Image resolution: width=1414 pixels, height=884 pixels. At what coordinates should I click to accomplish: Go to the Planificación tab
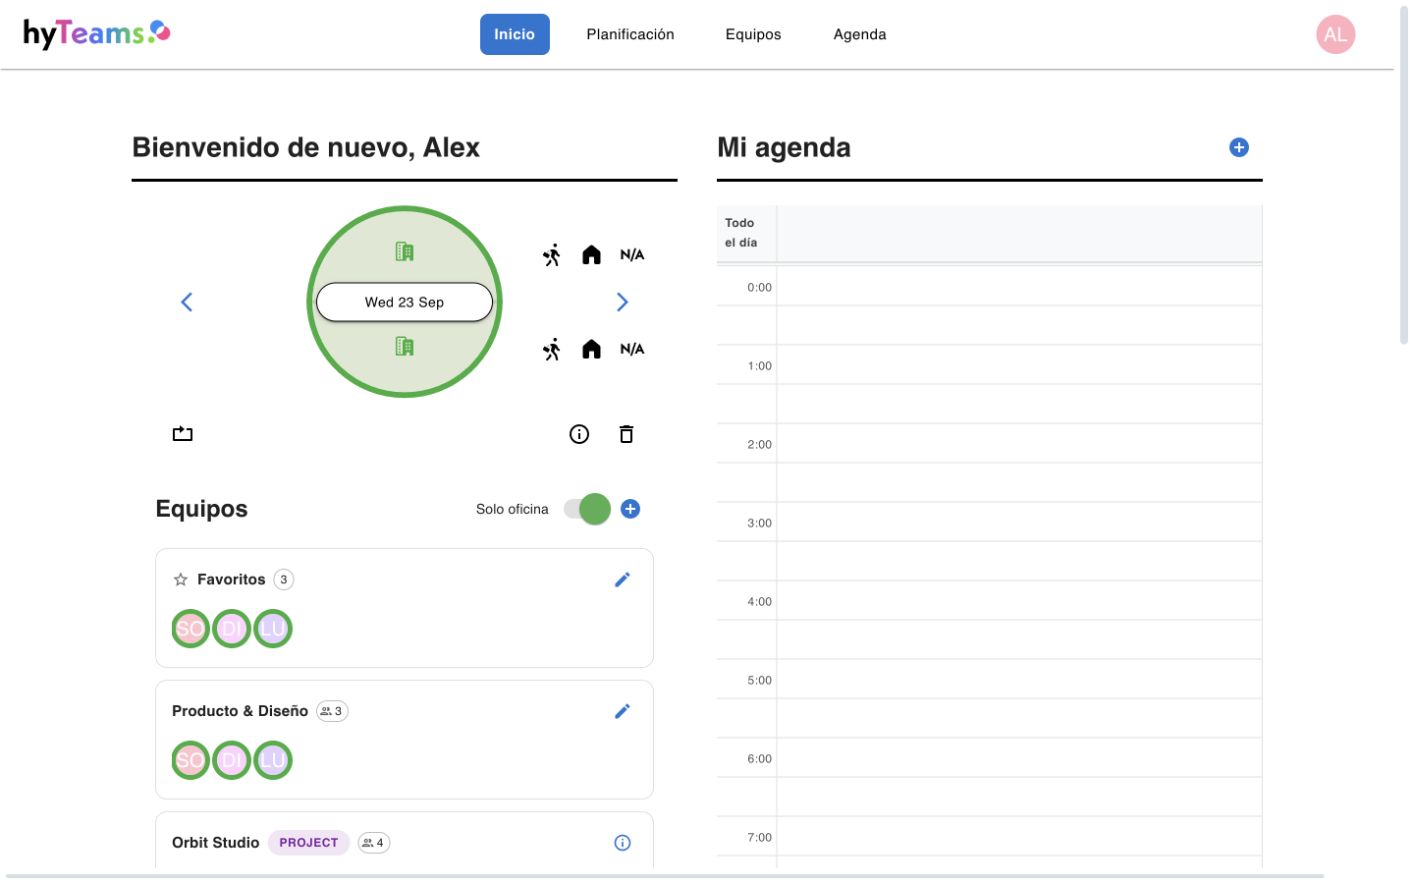click(630, 34)
